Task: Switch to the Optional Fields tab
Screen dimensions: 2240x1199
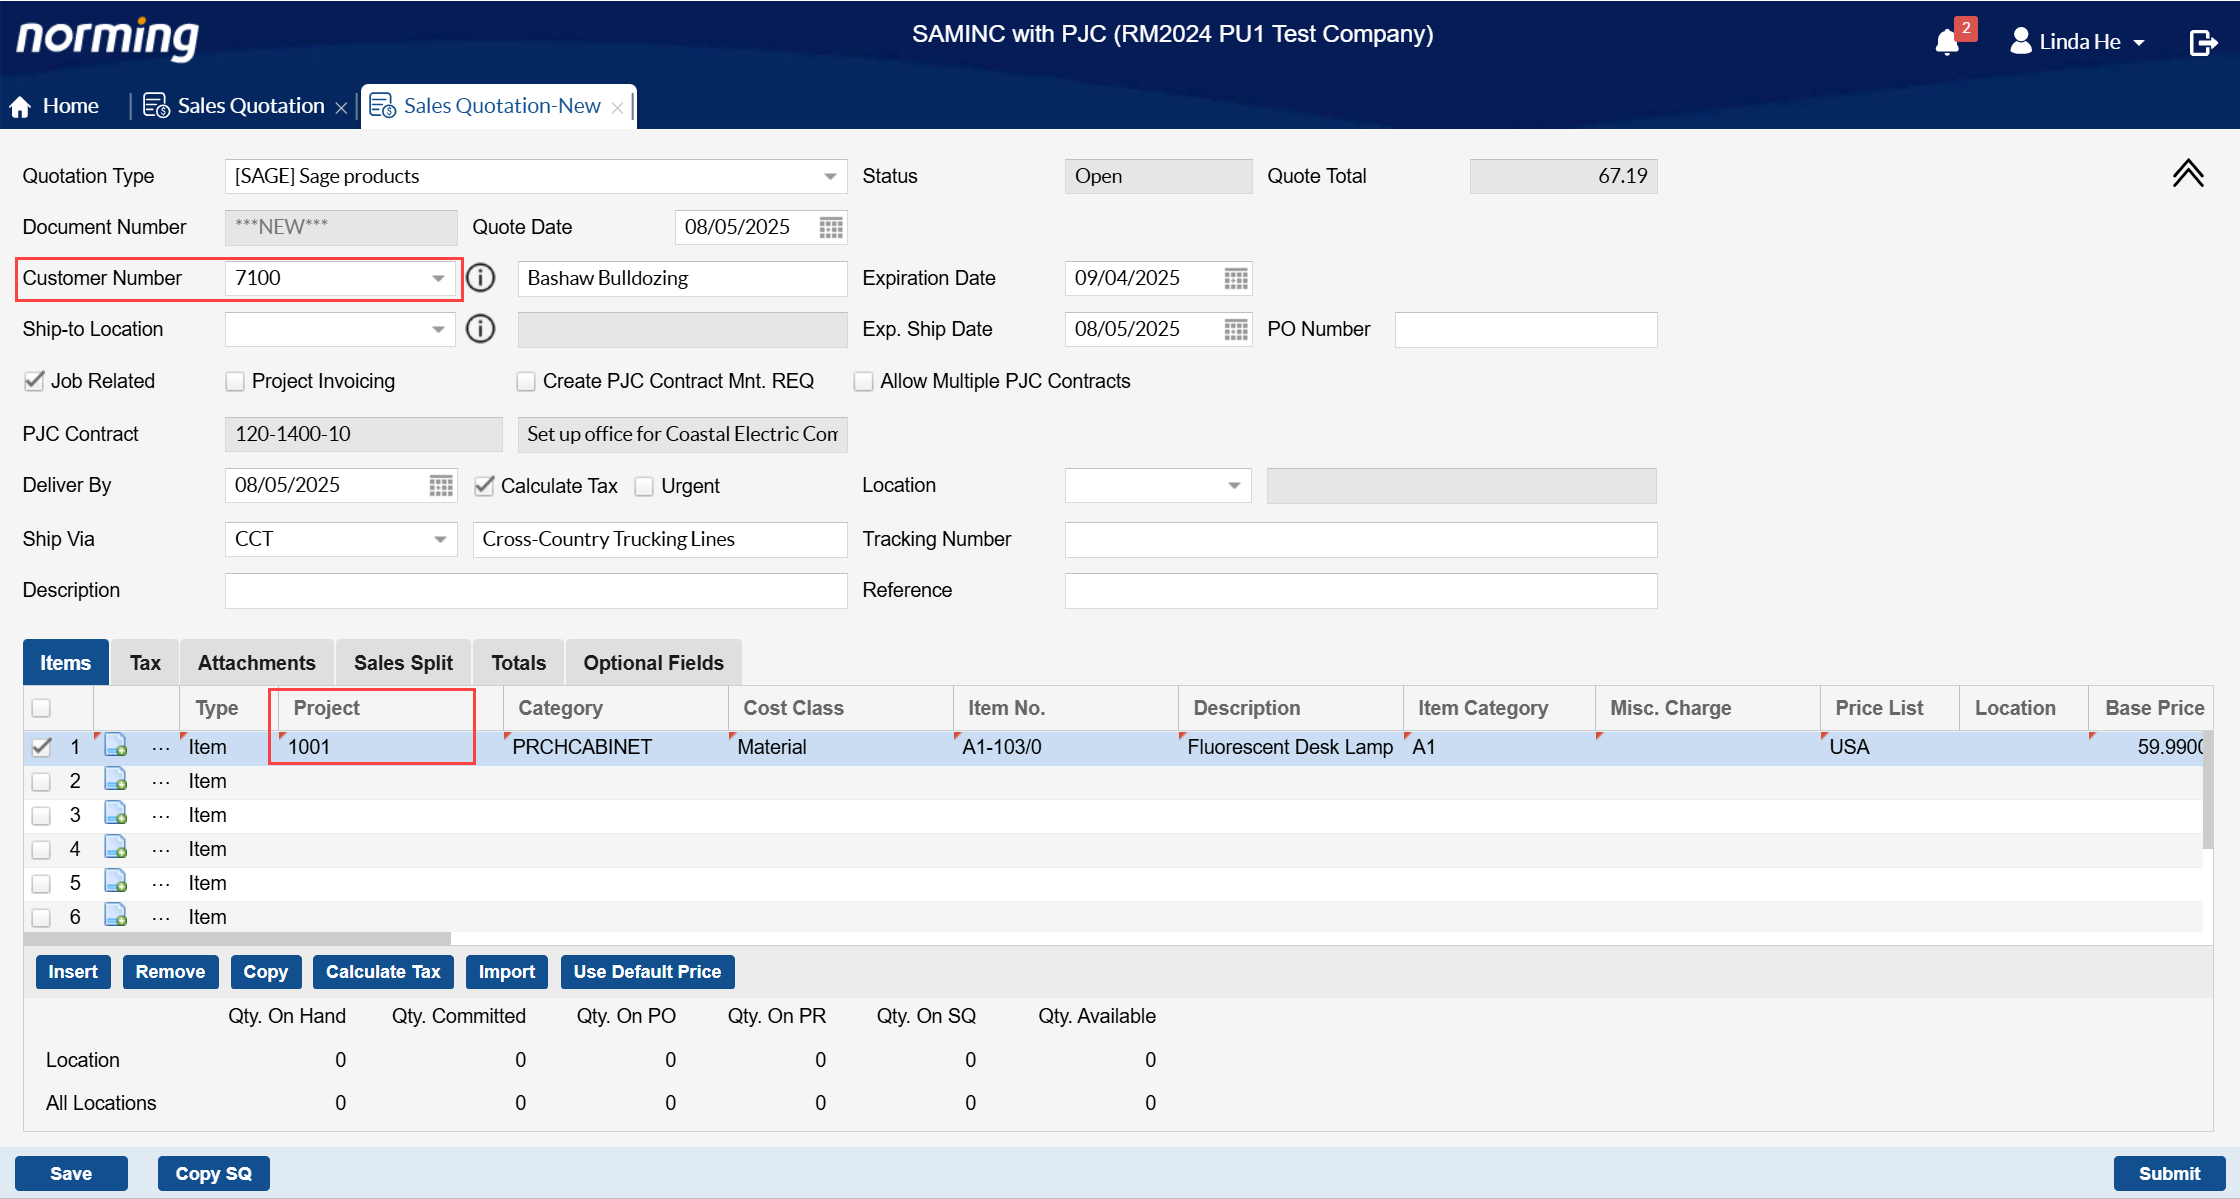Action: tap(653, 663)
